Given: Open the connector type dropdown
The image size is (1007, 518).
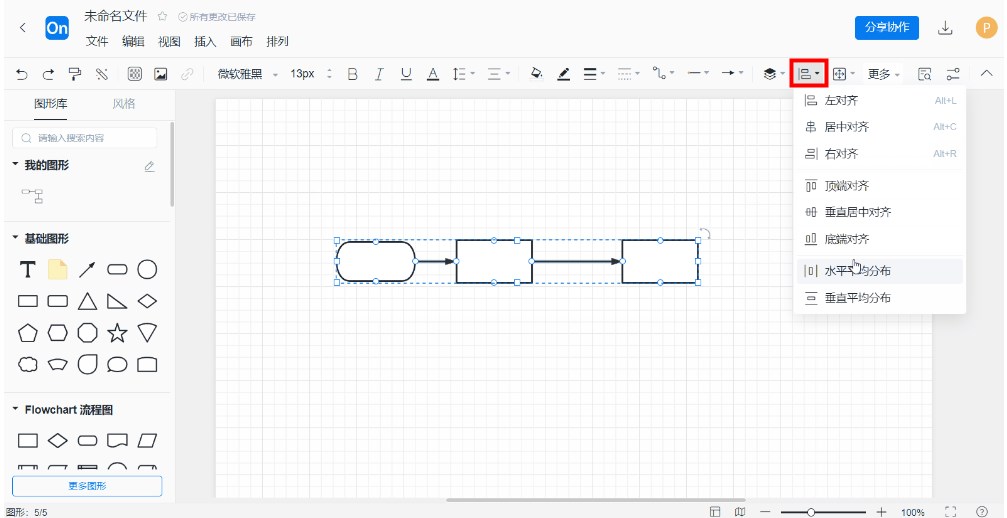Looking at the screenshot, I should [663, 74].
